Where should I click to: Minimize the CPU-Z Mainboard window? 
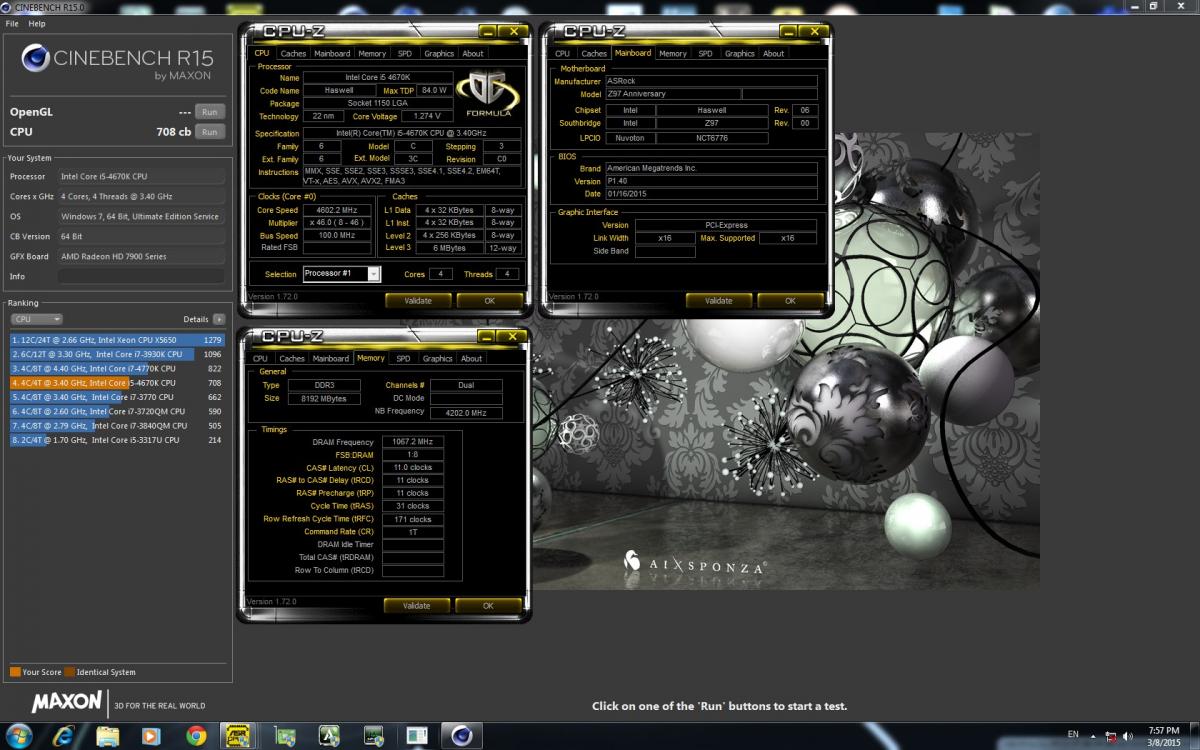pyautogui.click(x=790, y=31)
